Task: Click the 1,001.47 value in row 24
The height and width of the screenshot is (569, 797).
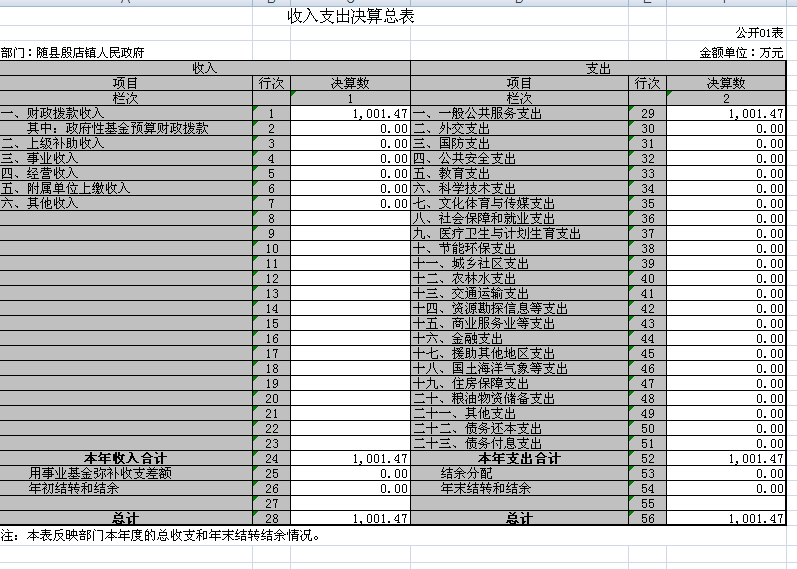Action: tap(350, 458)
